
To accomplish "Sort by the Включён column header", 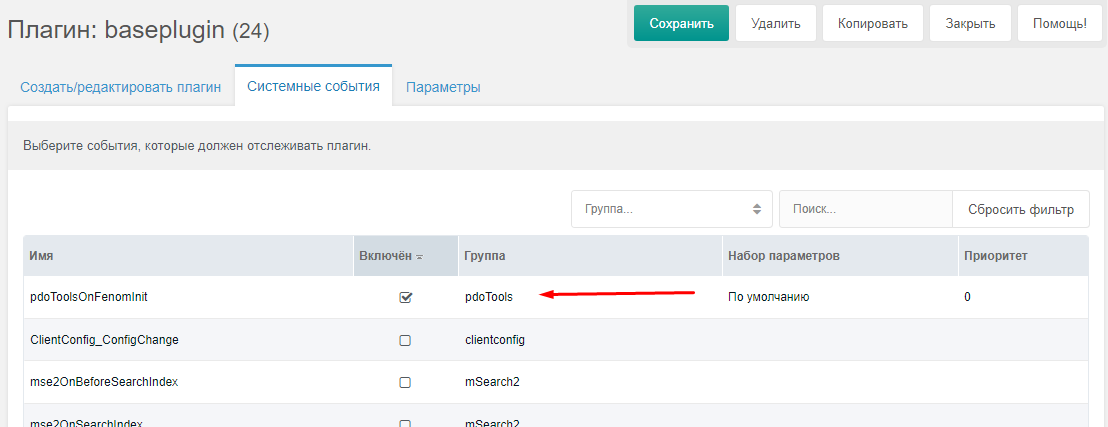I will 405,256.
